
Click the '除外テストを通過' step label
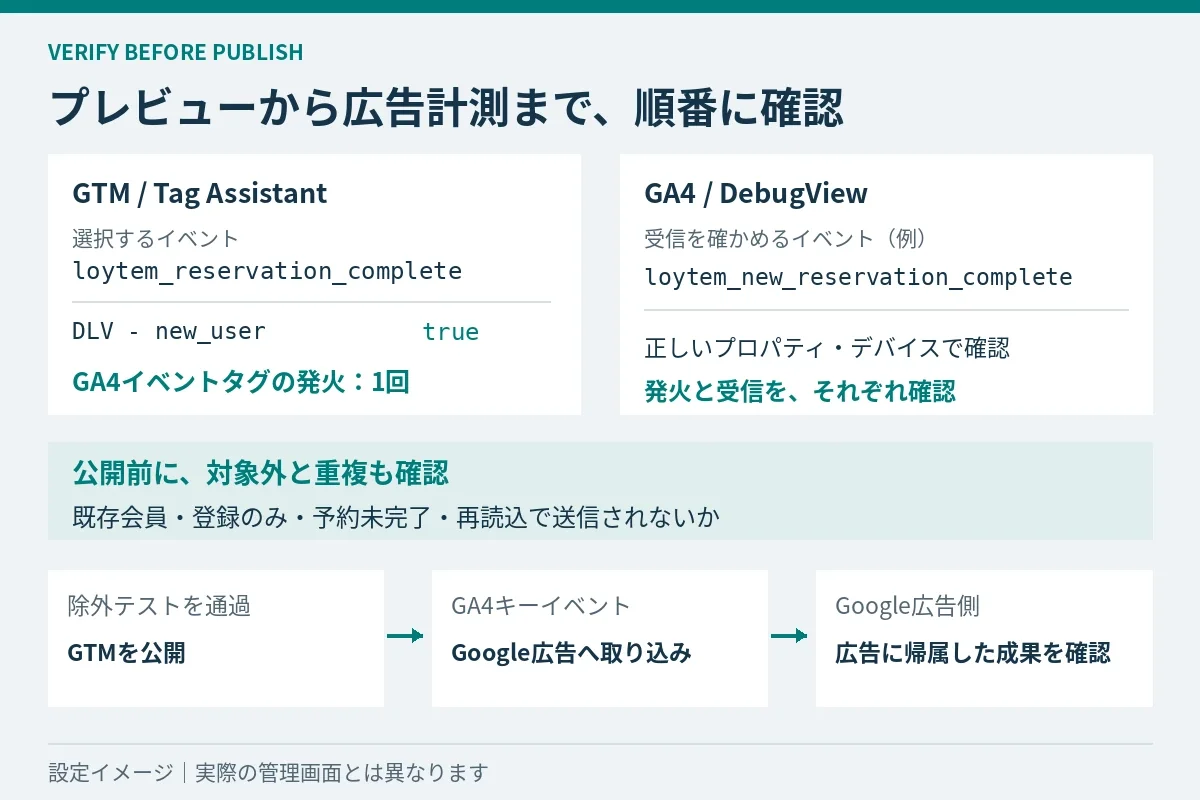pos(159,606)
